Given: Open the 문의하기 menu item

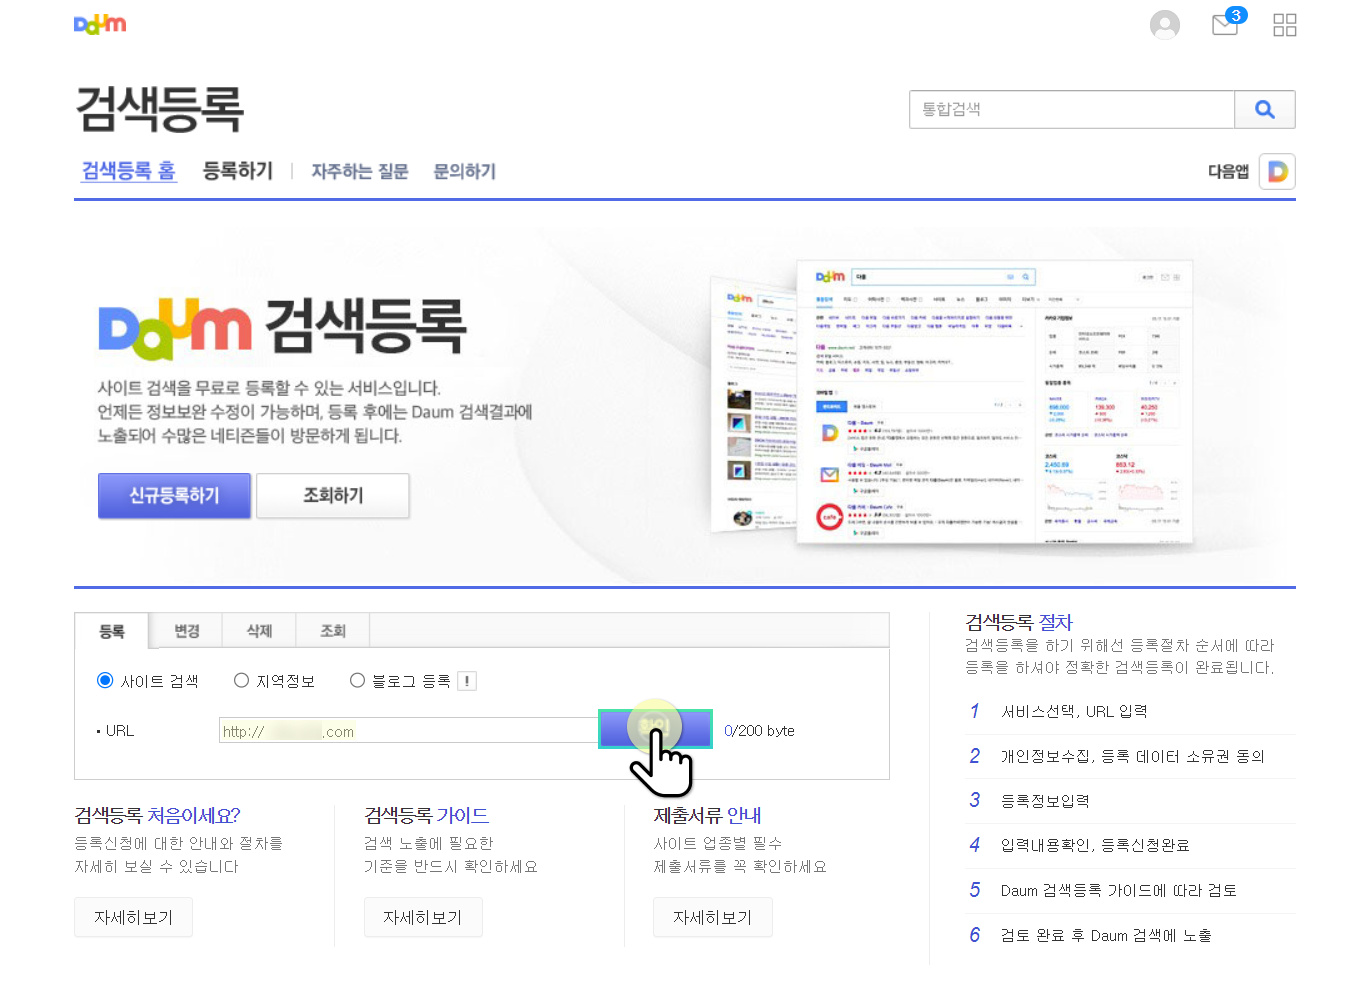Looking at the screenshot, I should 465,171.
